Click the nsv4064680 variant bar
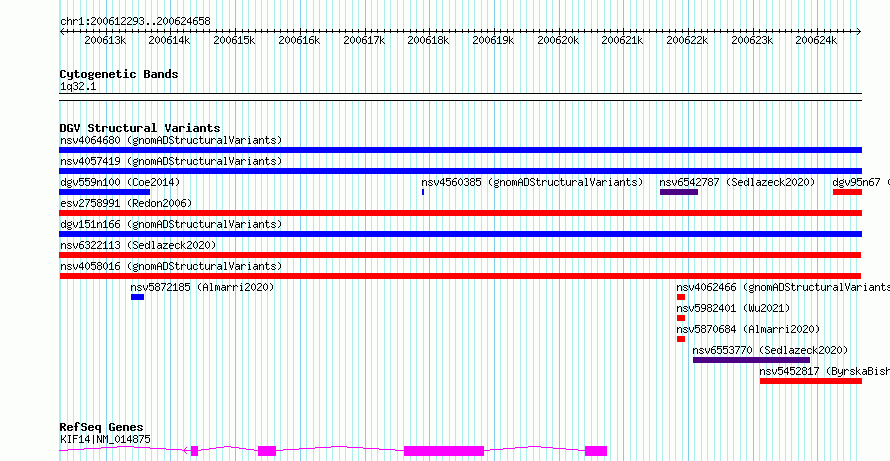The height and width of the screenshot is (461, 890). click(460, 150)
